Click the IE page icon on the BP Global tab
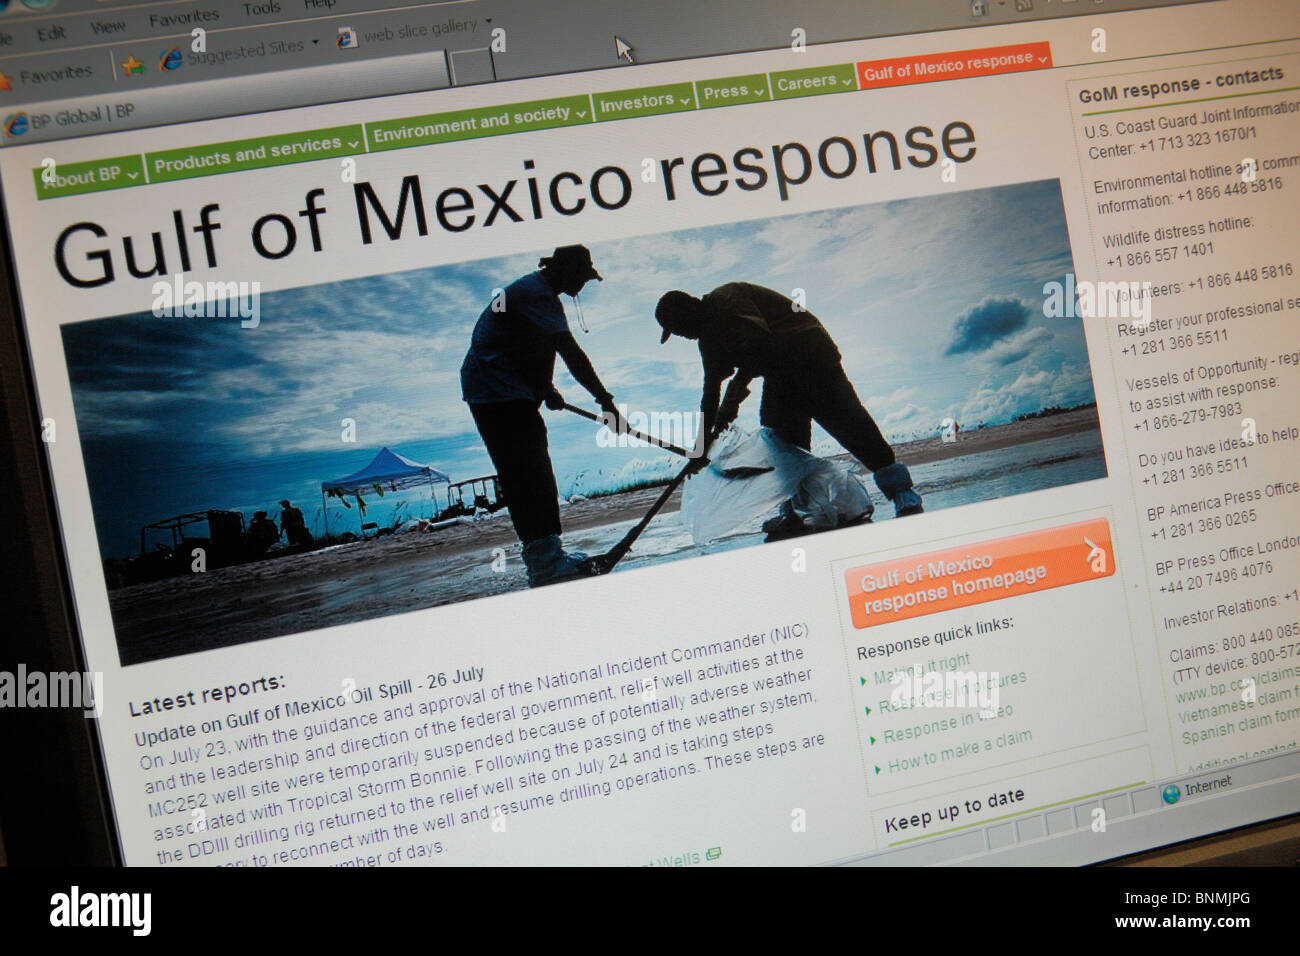 tap(15, 125)
